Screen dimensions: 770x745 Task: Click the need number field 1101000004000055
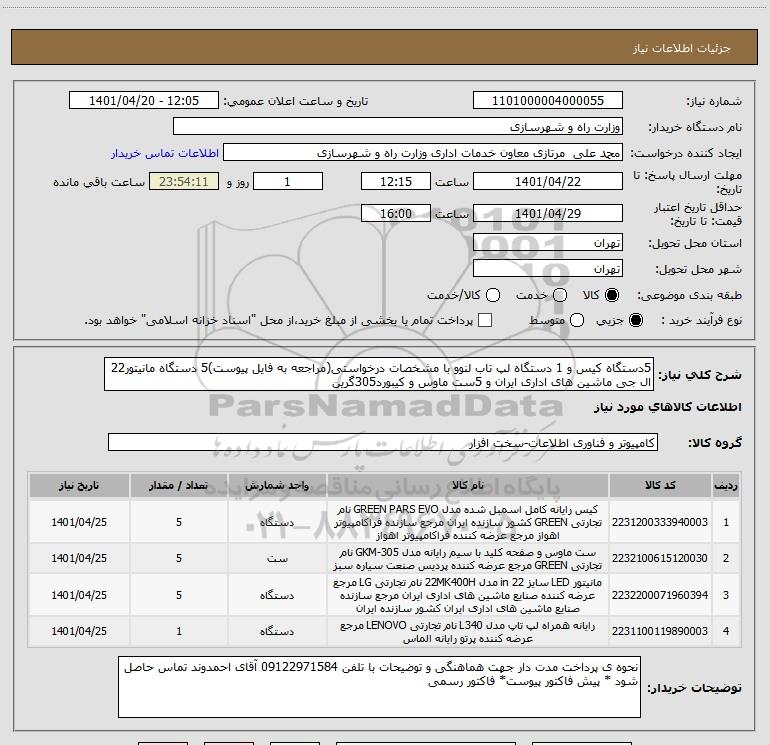tap(548, 101)
